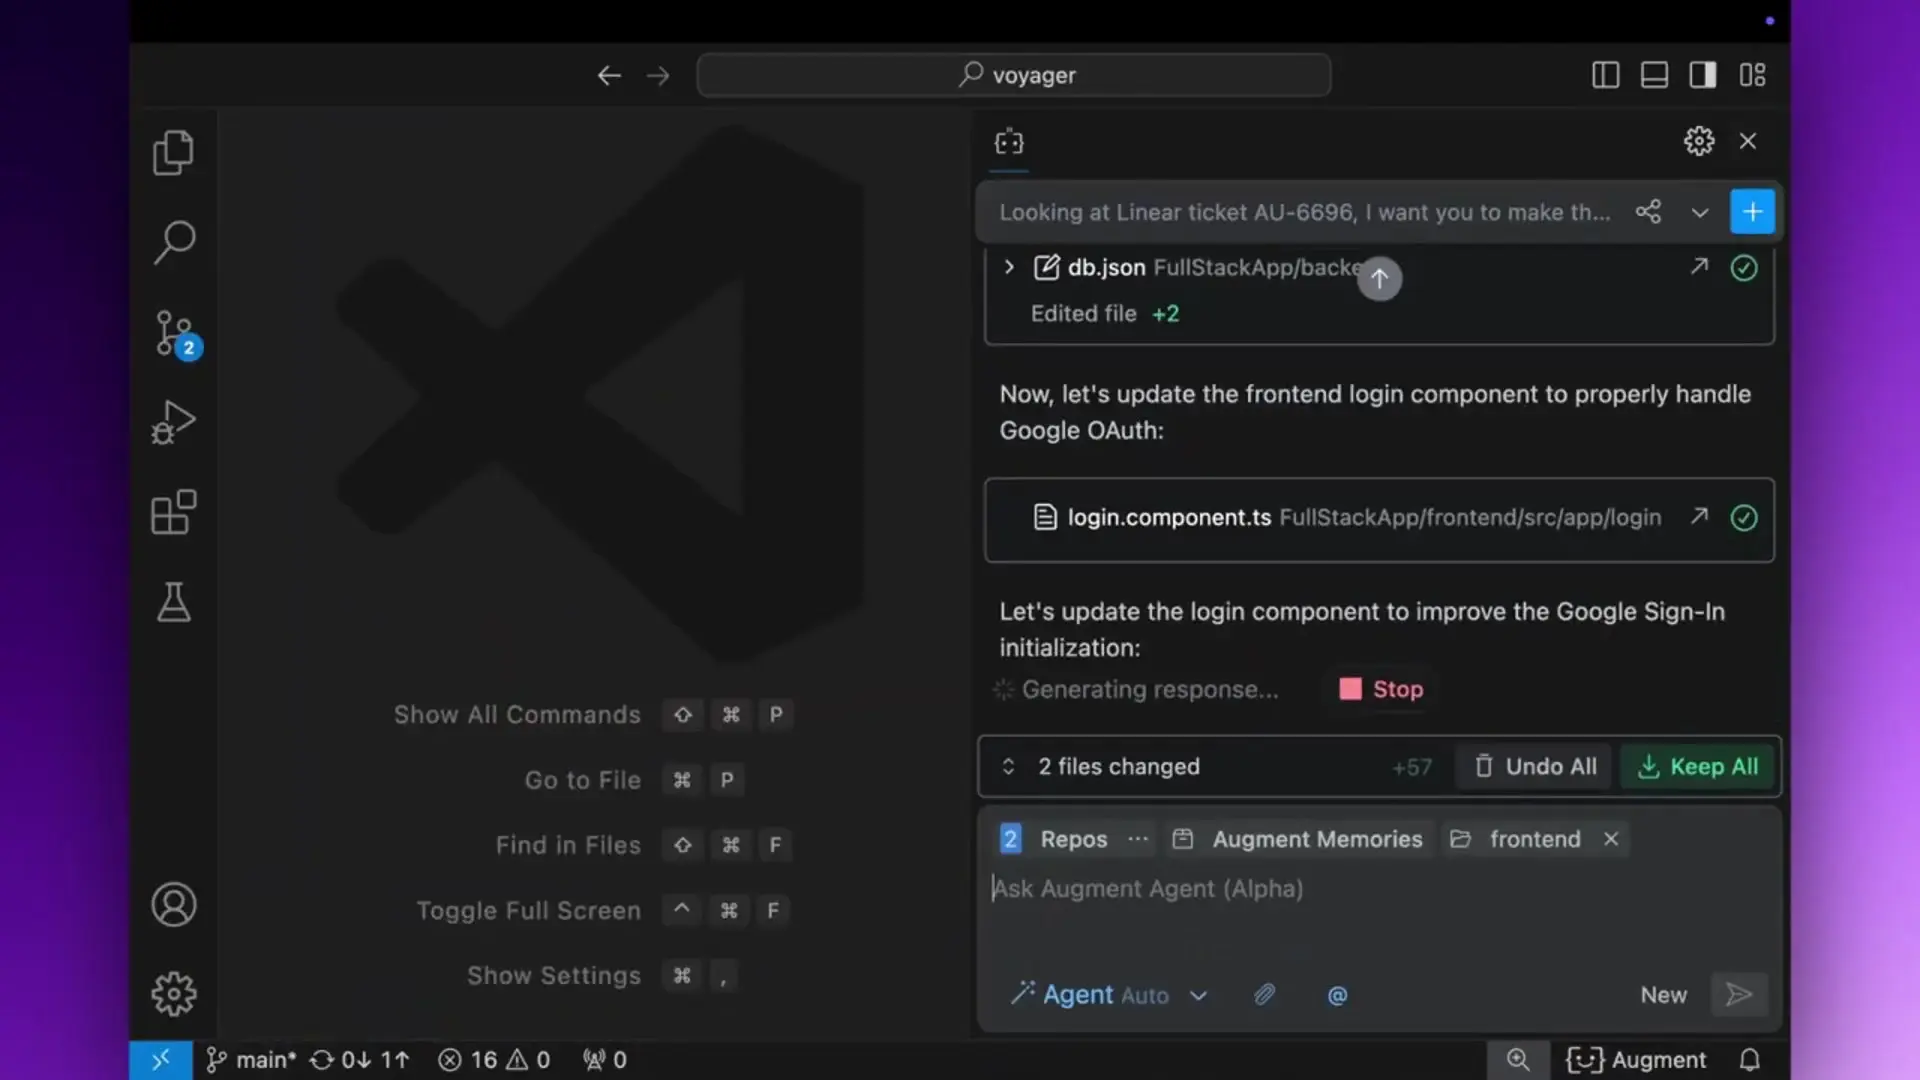Open db.json in editor via arrow

(1699, 266)
